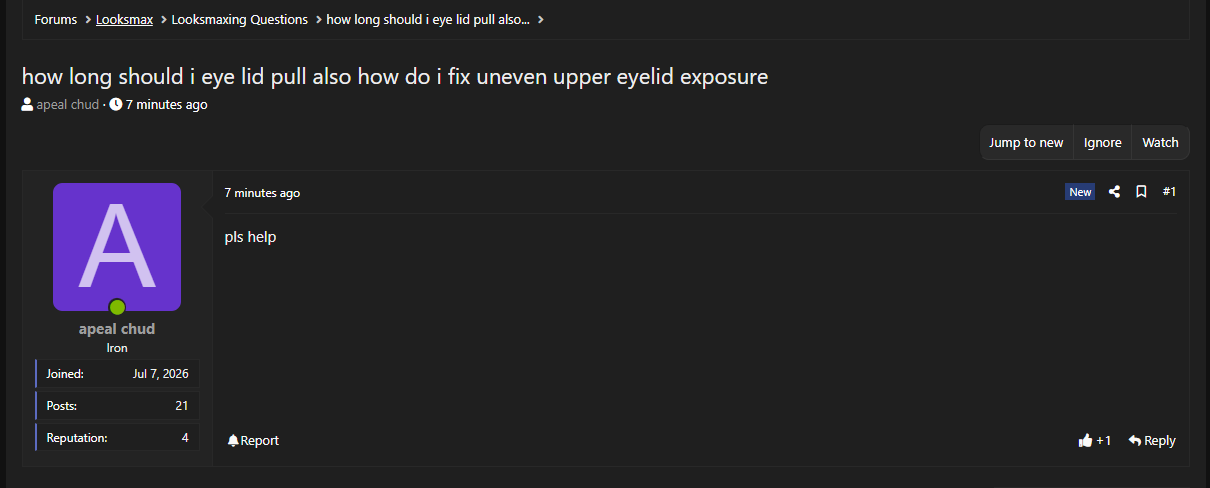Click the share icon on post #1
Image resolution: width=1210 pixels, height=488 pixels.
1114,192
